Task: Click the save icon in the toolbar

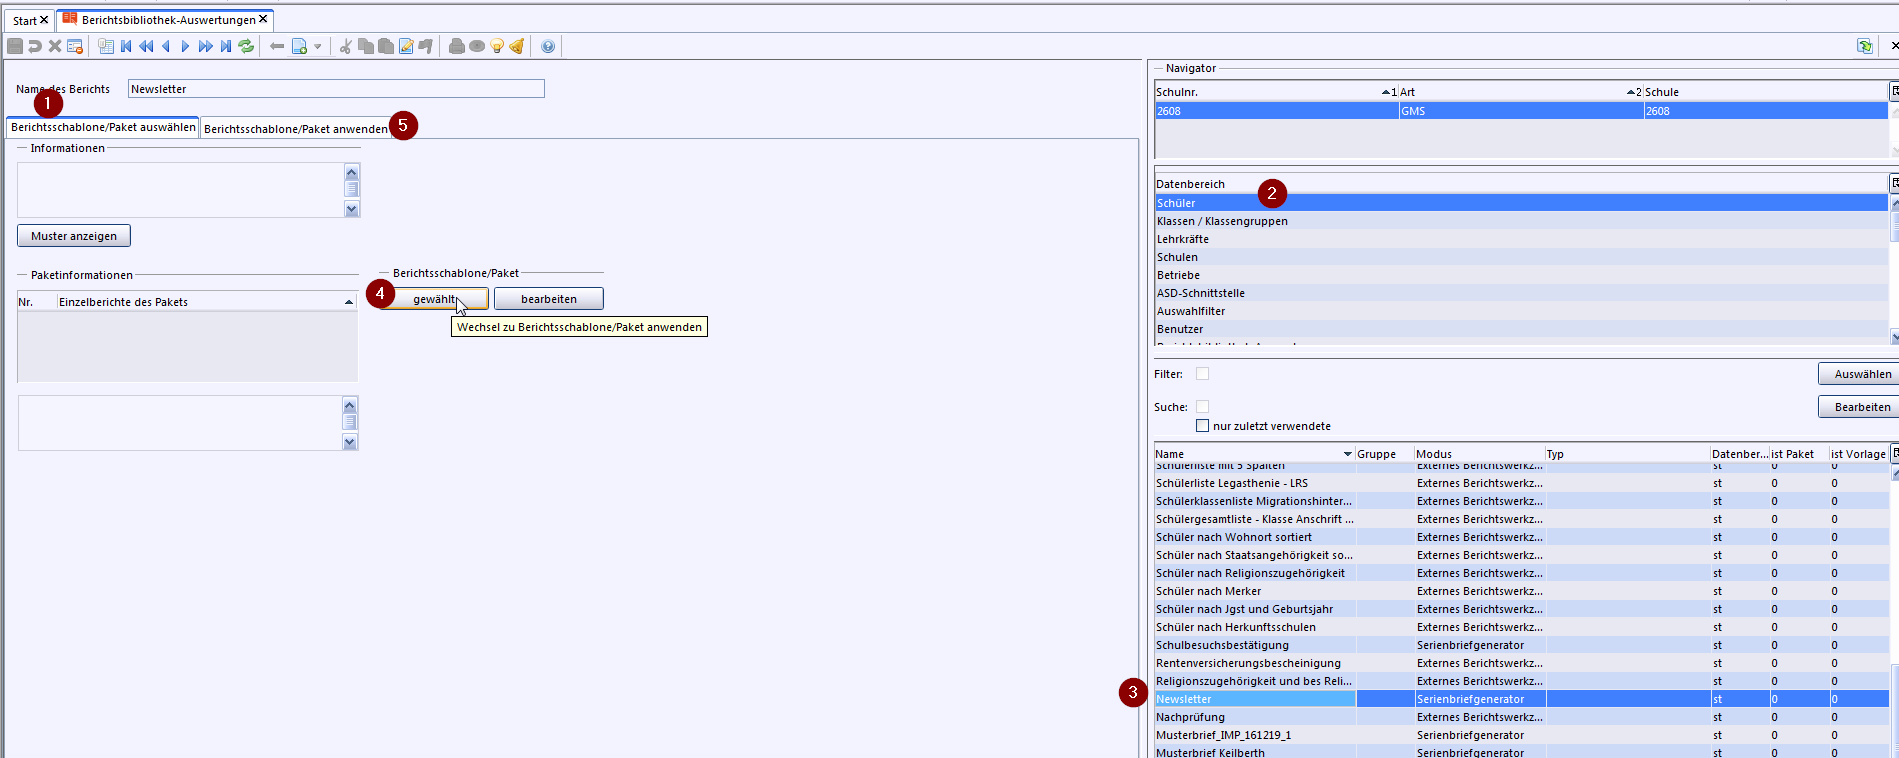Action: point(15,46)
